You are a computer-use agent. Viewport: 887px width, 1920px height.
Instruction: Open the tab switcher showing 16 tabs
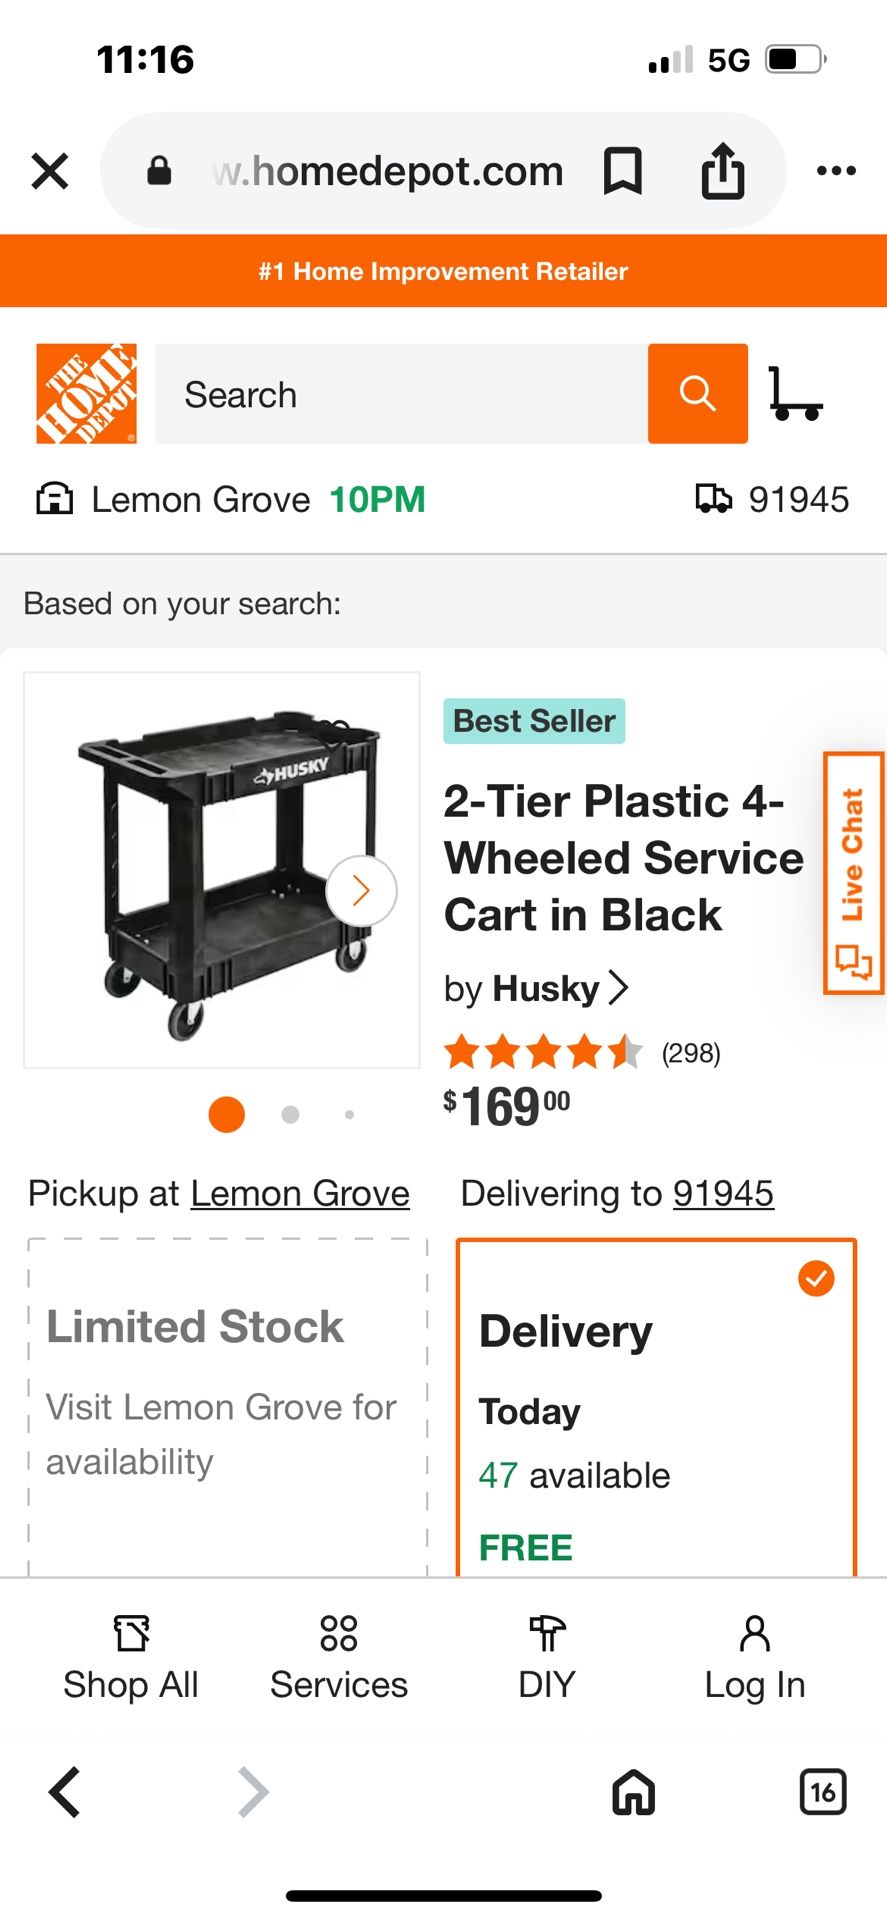coord(822,1791)
